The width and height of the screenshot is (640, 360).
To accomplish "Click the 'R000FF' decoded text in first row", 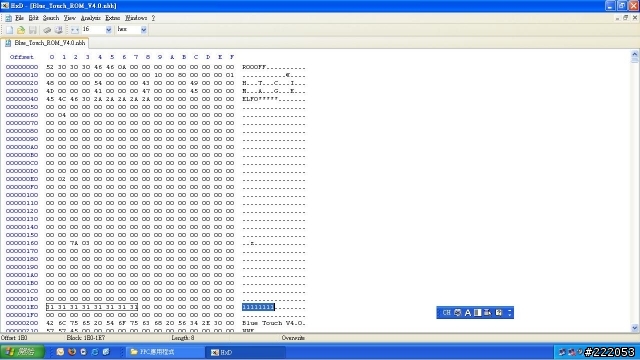I will pos(254,67).
